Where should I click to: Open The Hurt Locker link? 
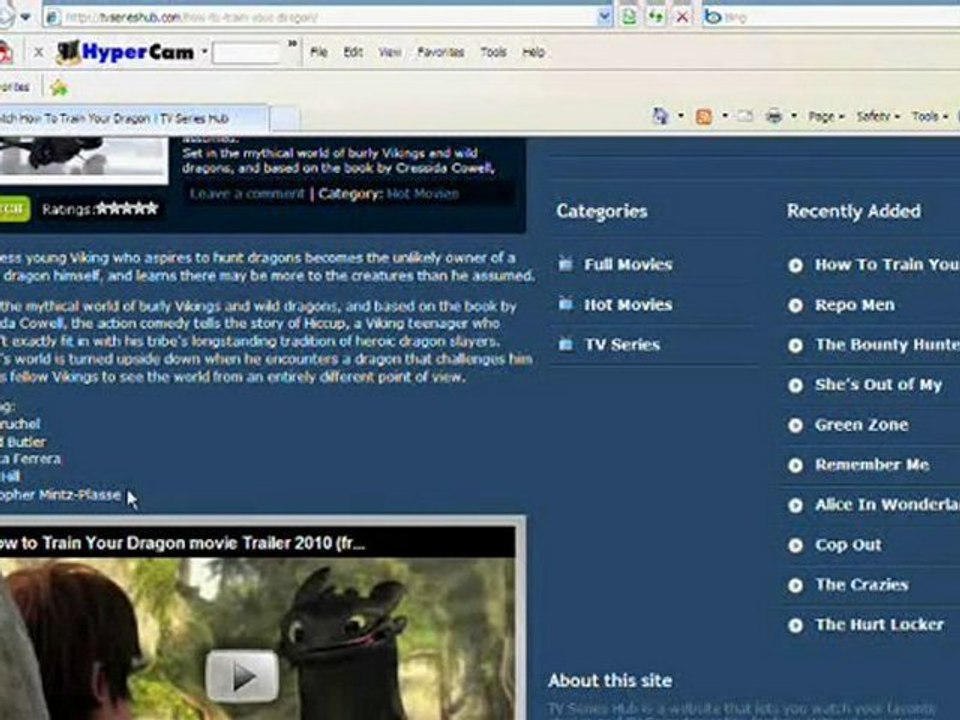click(x=879, y=624)
